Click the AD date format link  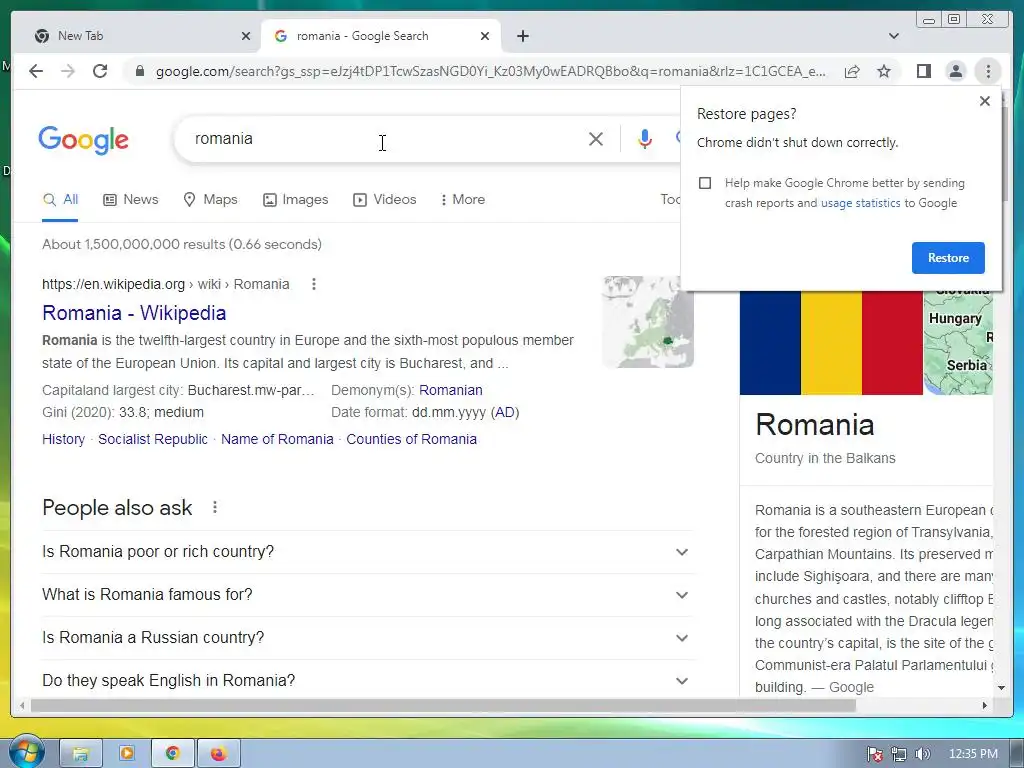point(505,413)
